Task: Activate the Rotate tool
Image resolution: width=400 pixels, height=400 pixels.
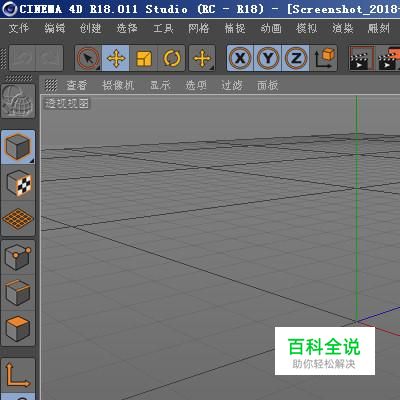Action: click(171, 58)
